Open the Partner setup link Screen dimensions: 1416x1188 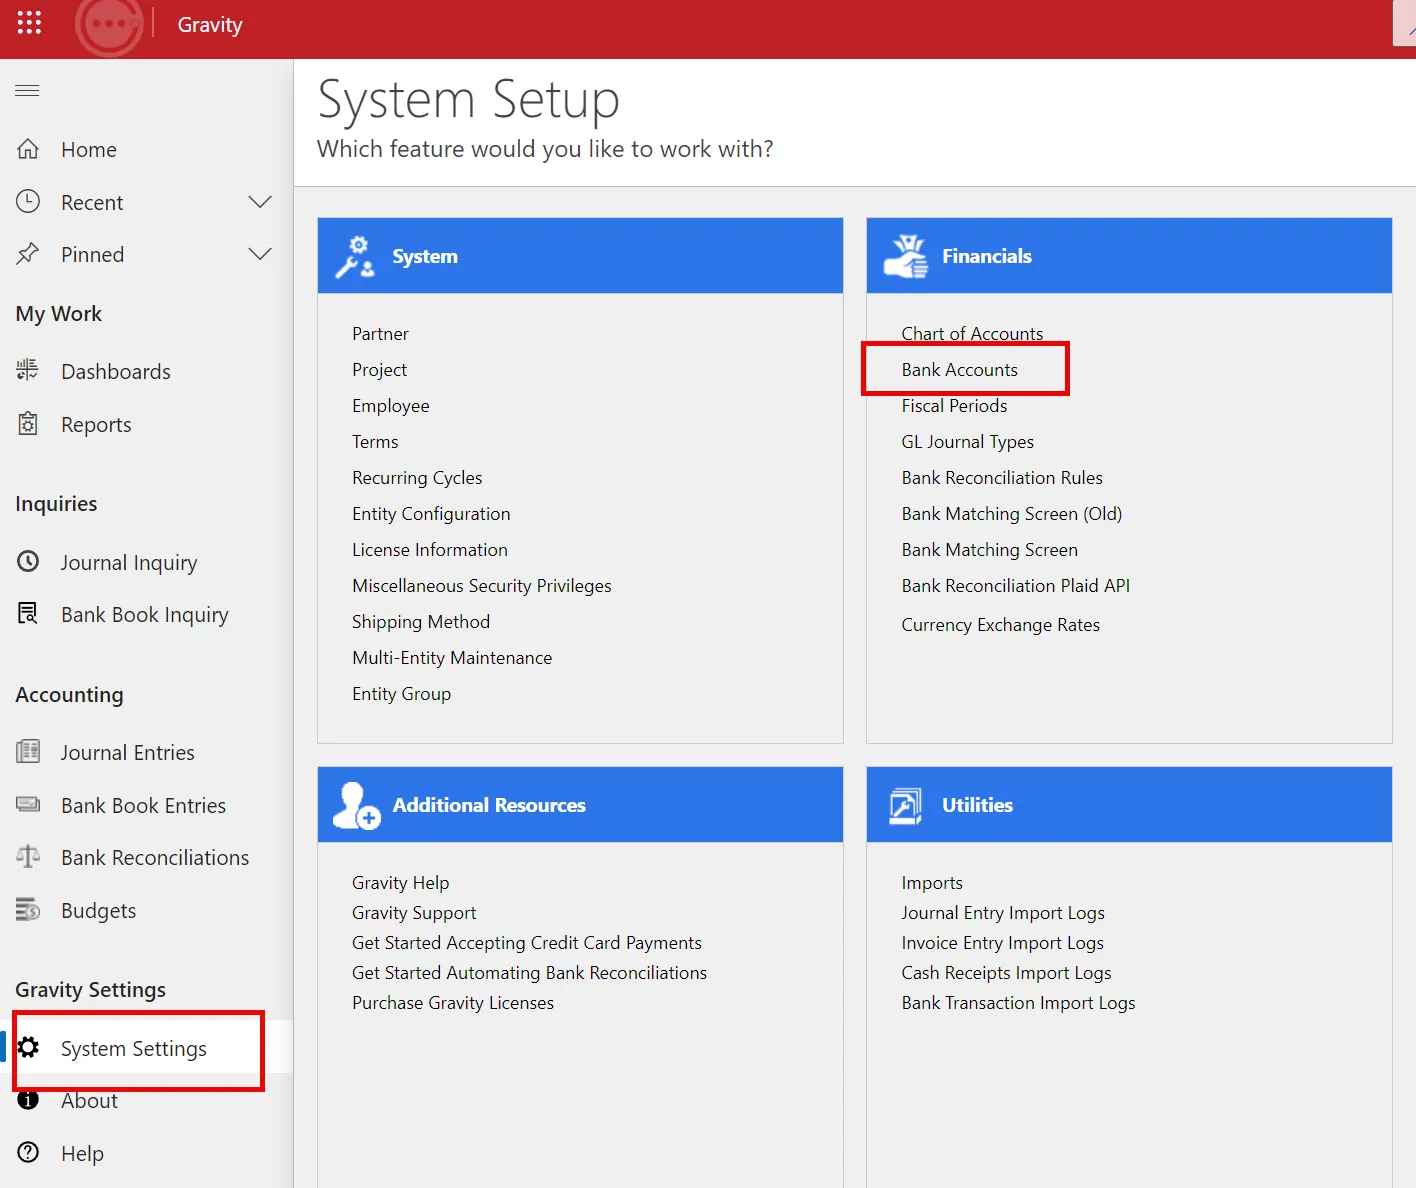pos(380,334)
